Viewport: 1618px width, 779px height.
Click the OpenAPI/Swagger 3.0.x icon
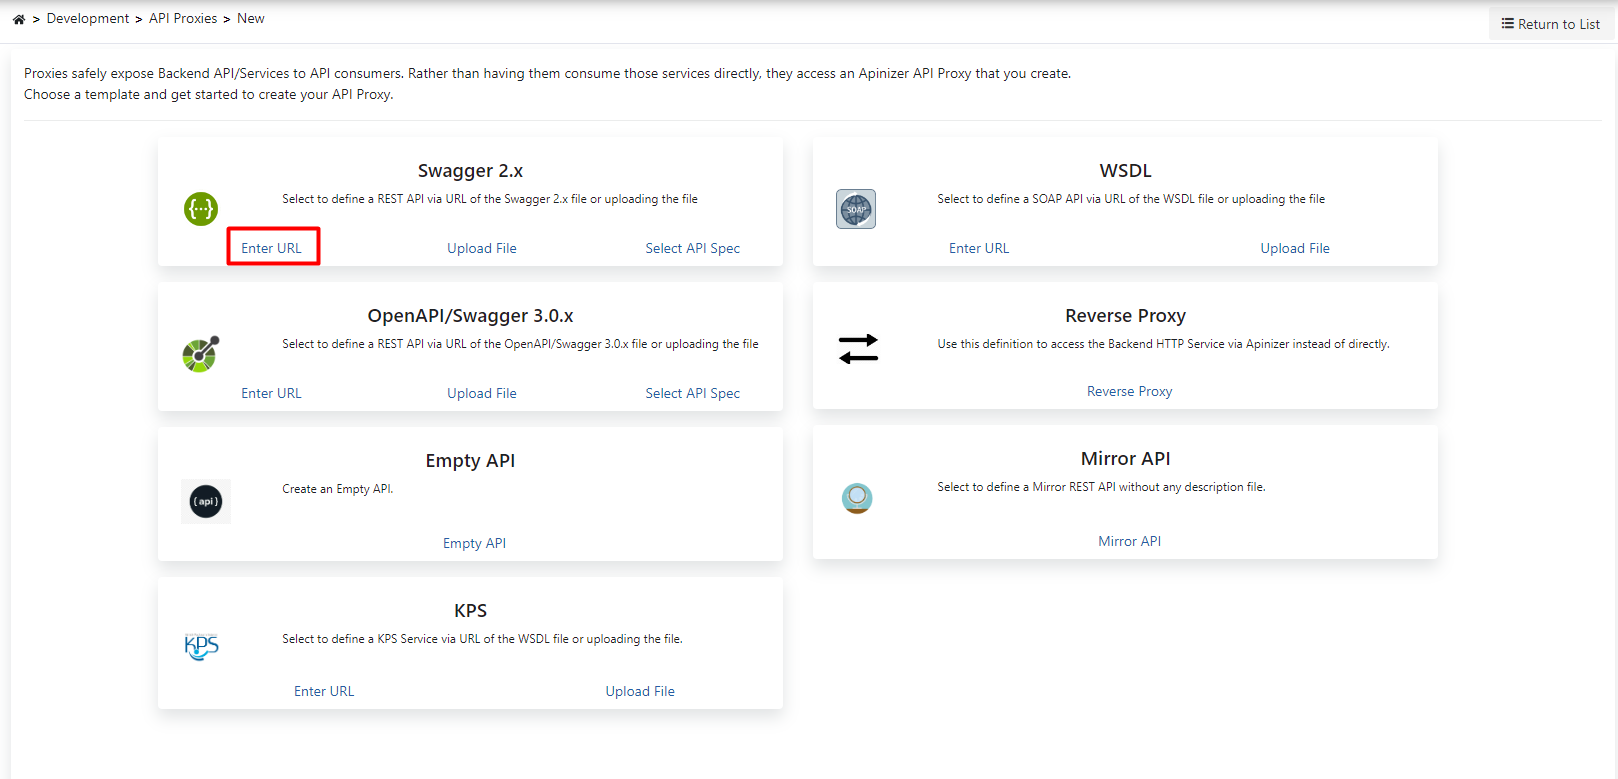click(201, 354)
